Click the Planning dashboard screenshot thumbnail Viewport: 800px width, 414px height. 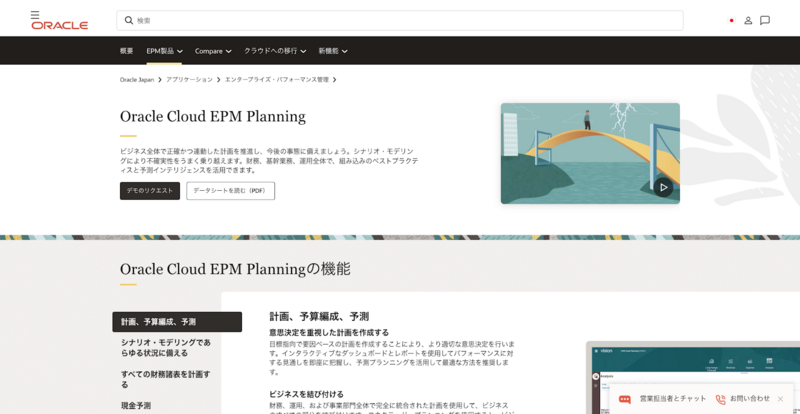point(693,378)
